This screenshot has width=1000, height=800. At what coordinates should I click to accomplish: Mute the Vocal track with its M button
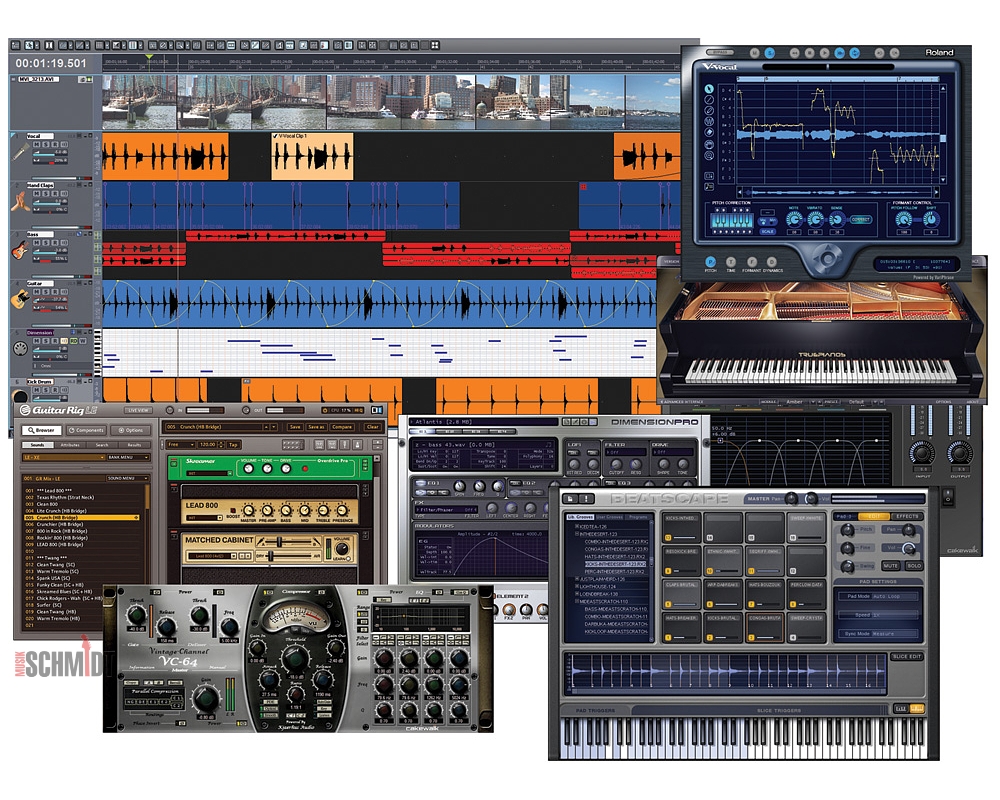tap(38, 145)
